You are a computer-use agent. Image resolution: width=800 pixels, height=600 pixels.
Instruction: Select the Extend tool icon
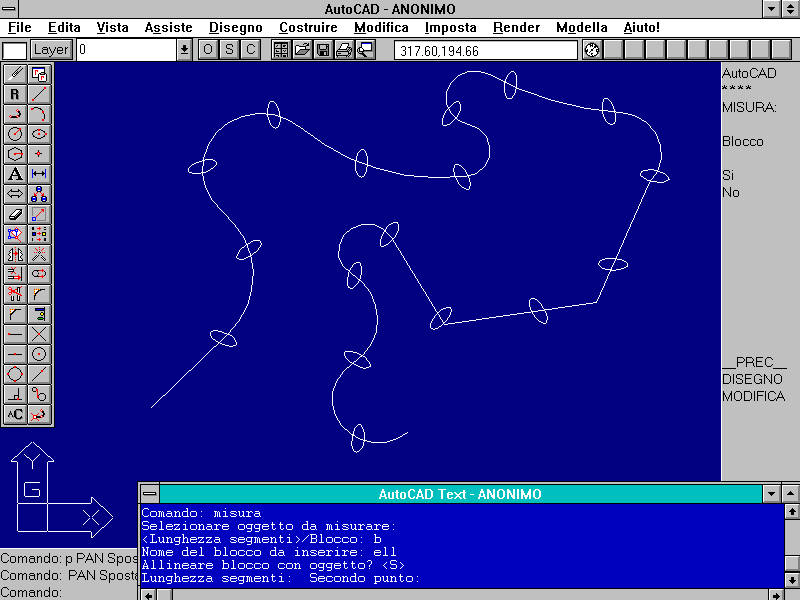15,274
